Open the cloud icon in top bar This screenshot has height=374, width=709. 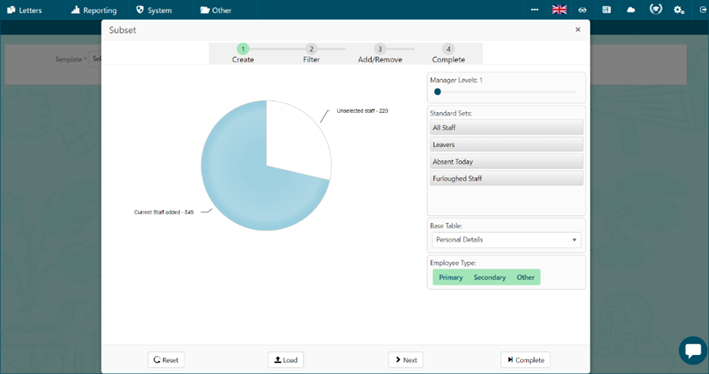[631, 10]
